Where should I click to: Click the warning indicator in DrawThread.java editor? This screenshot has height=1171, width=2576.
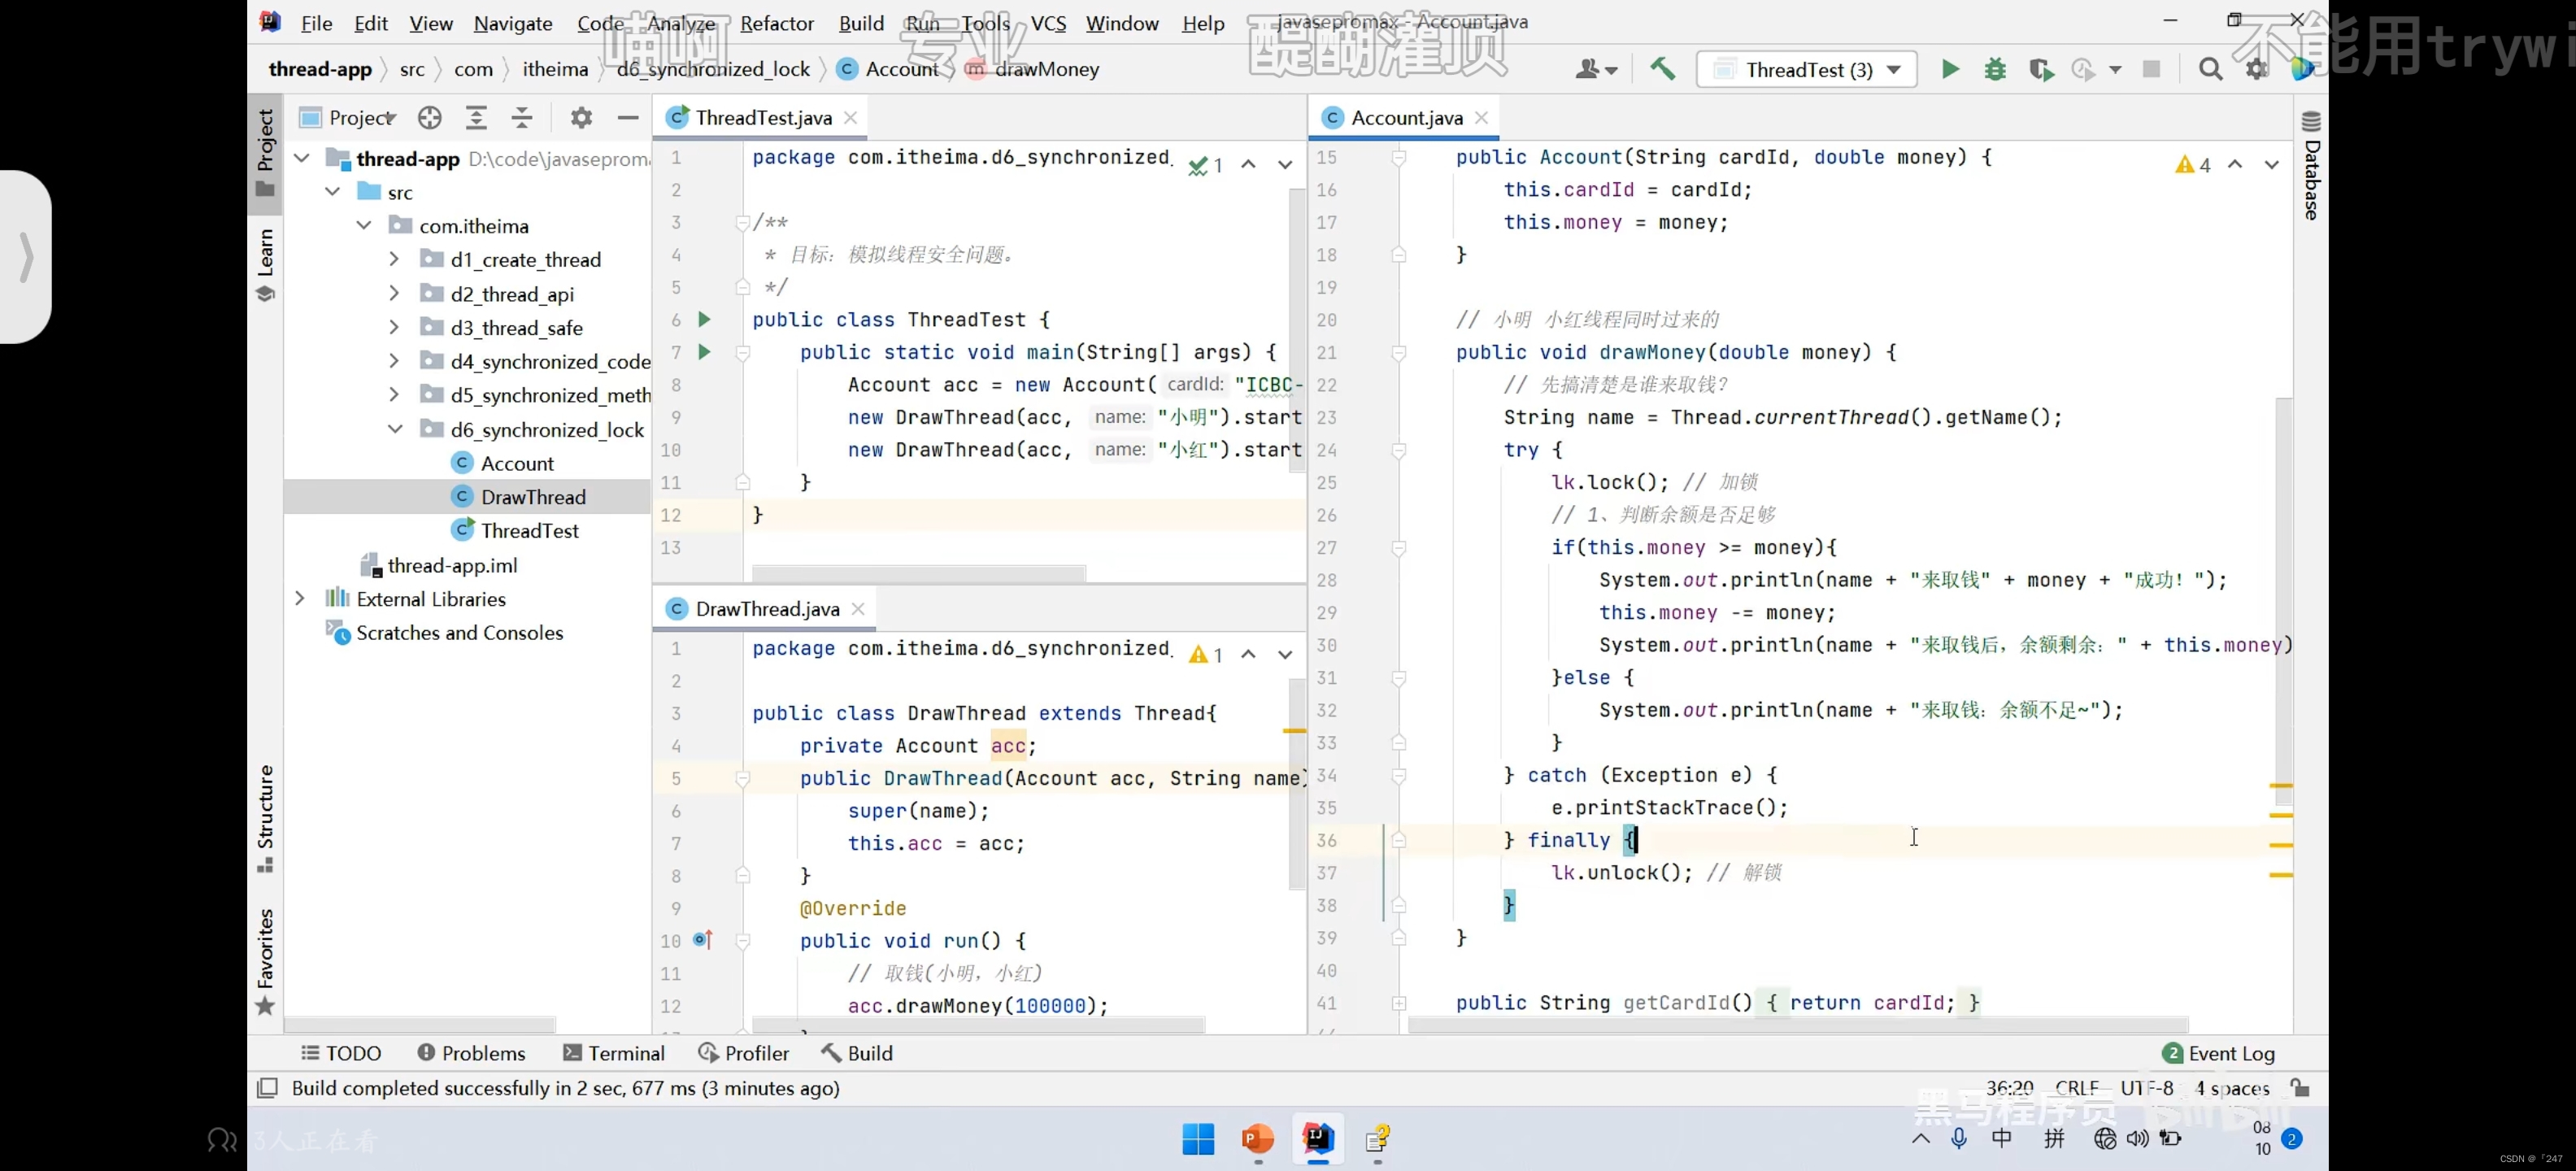pyautogui.click(x=1206, y=654)
